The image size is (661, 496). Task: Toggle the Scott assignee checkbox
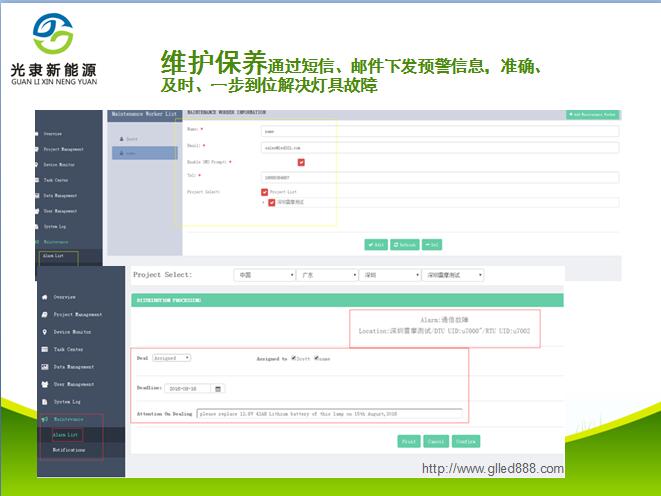pos(292,357)
